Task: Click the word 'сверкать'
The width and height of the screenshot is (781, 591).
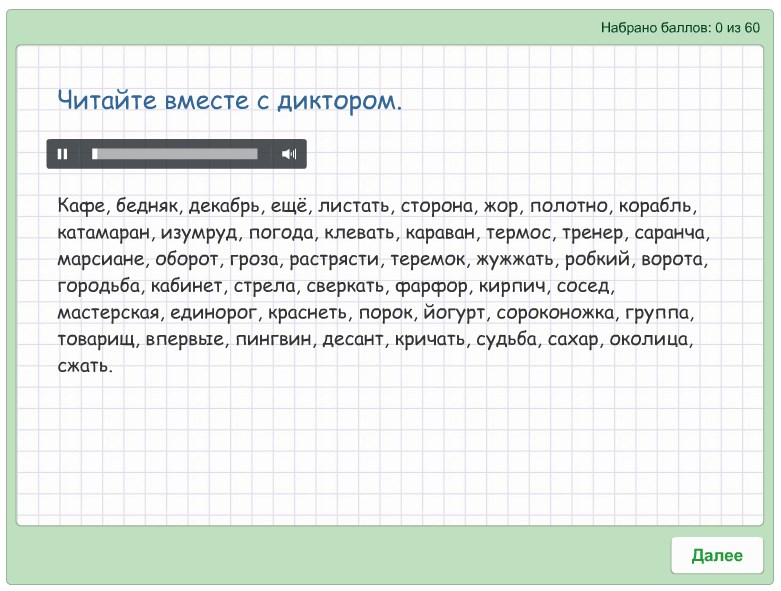Action: pyautogui.click(x=345, y=286)
